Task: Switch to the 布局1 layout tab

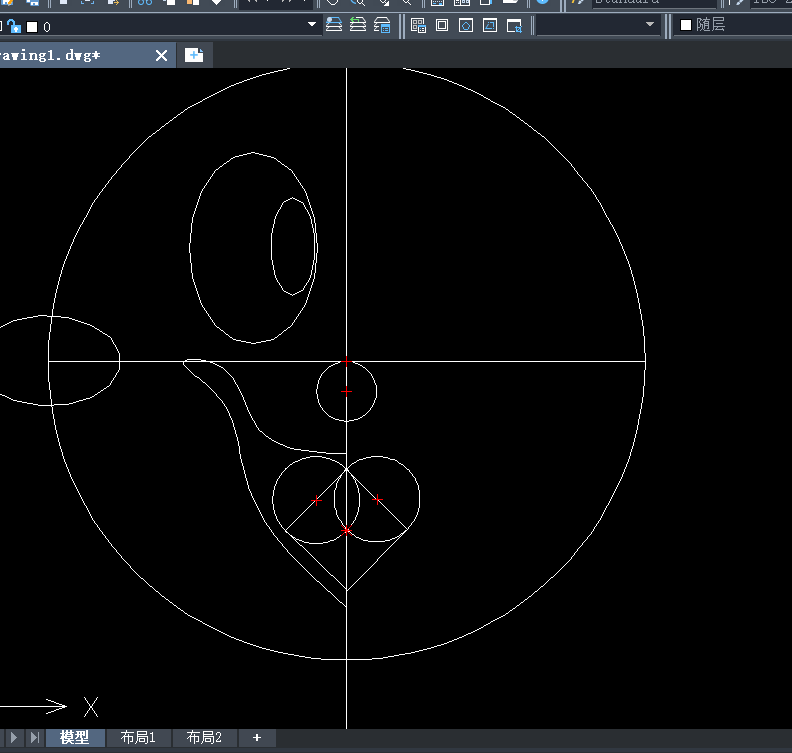Action: click(138, 738)
